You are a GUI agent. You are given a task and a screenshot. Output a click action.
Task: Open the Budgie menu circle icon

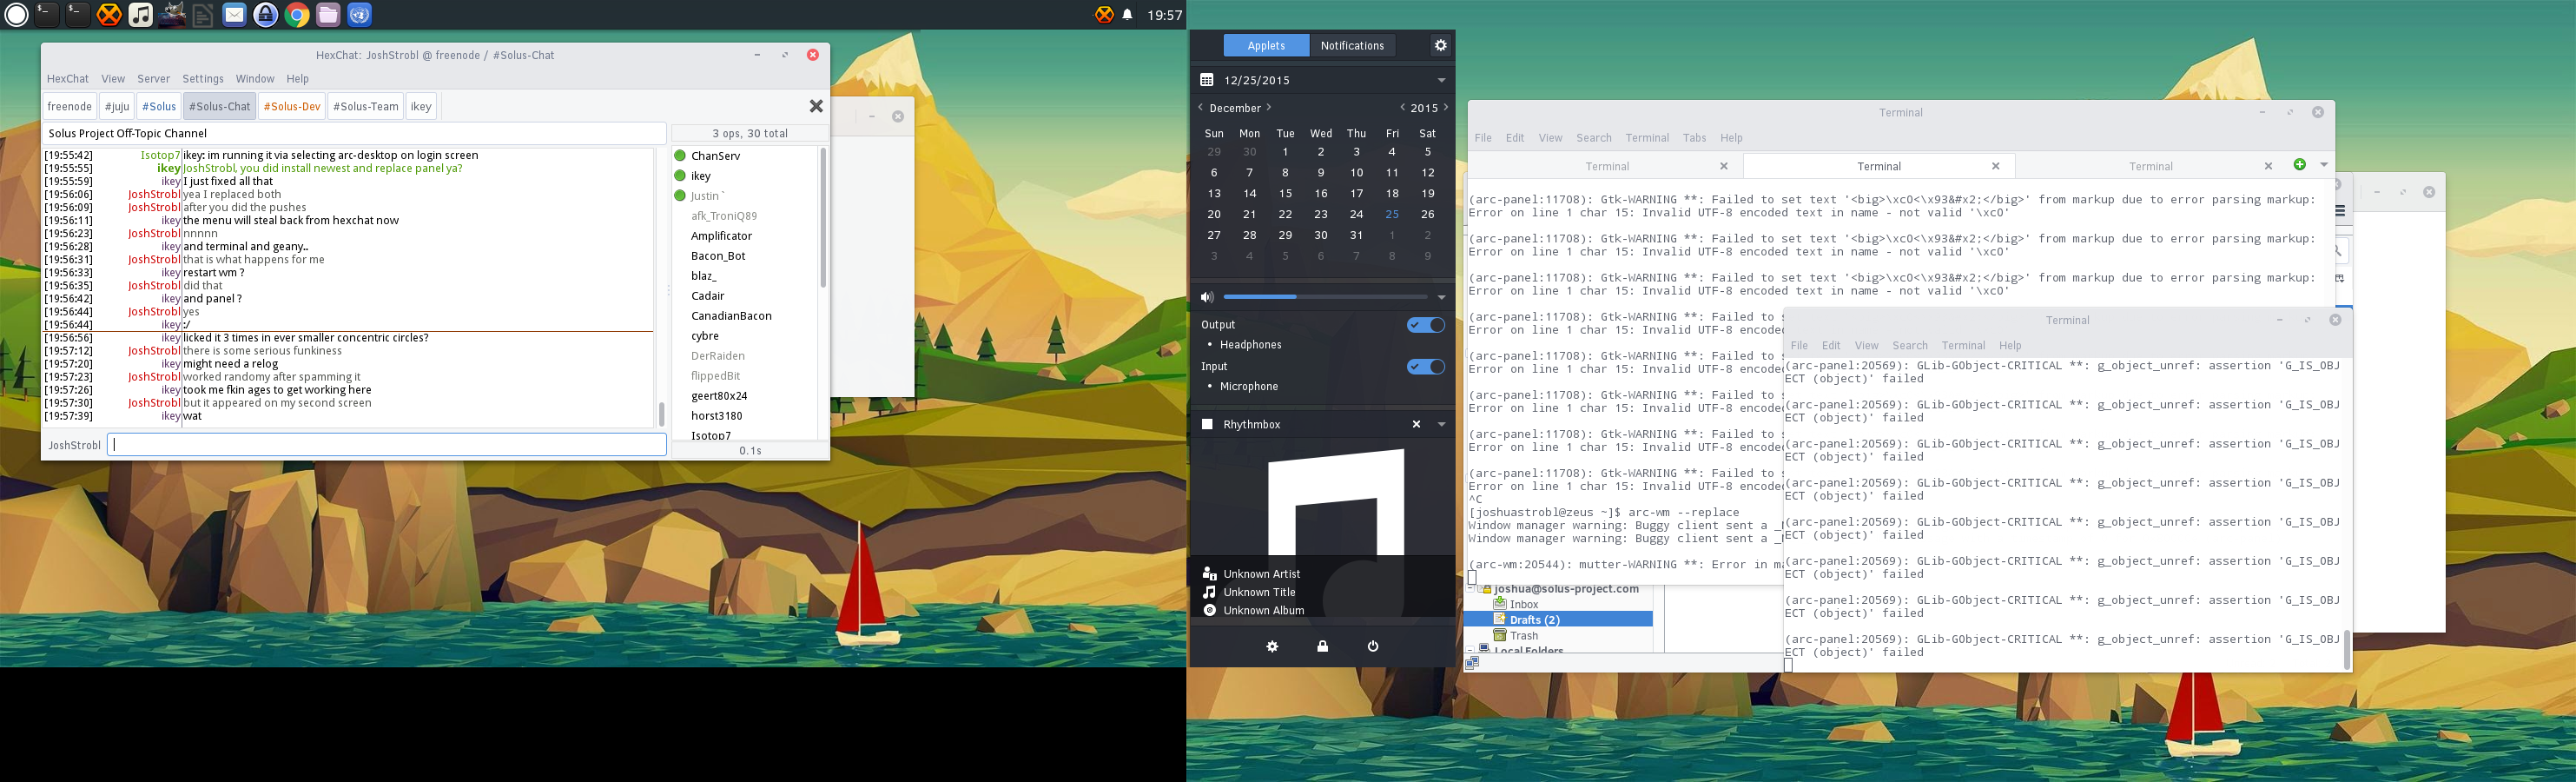pyautogui.click(x=17, y=15)
